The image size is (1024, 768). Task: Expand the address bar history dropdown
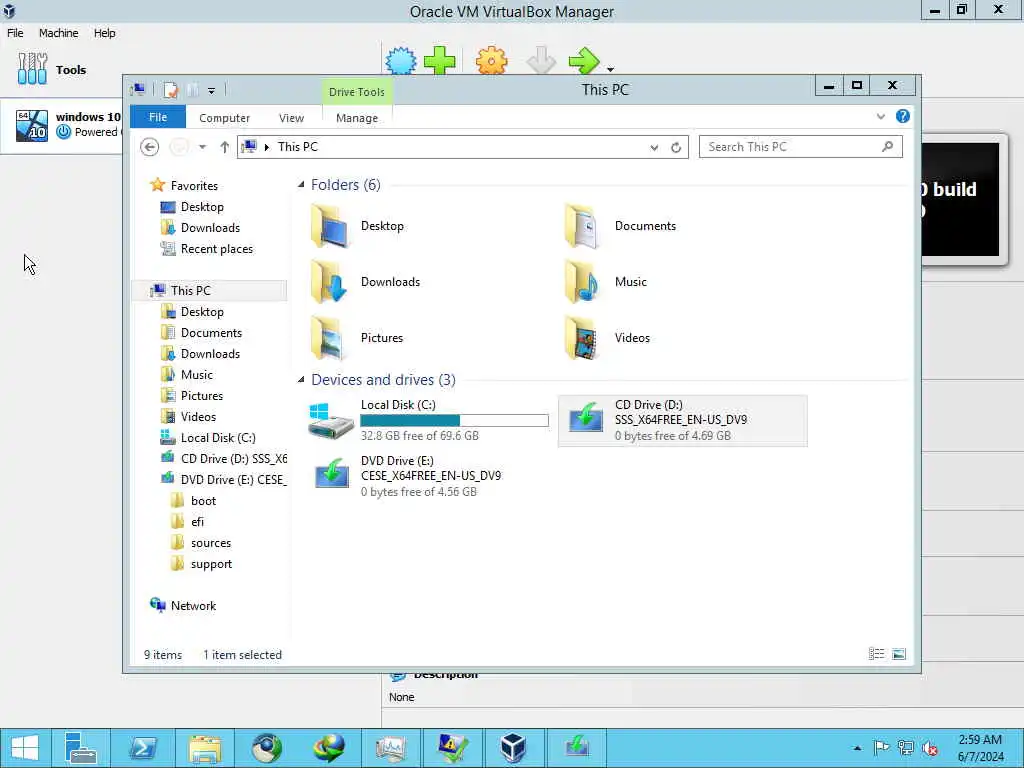654,148
